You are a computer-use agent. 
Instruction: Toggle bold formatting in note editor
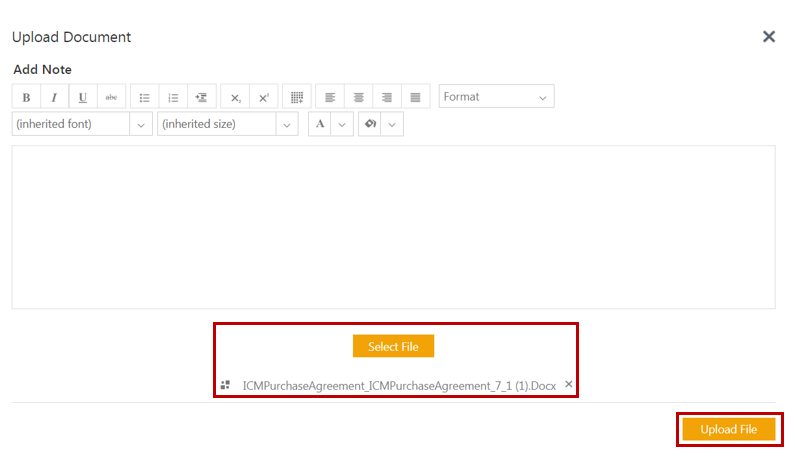(x=26, y=97)
